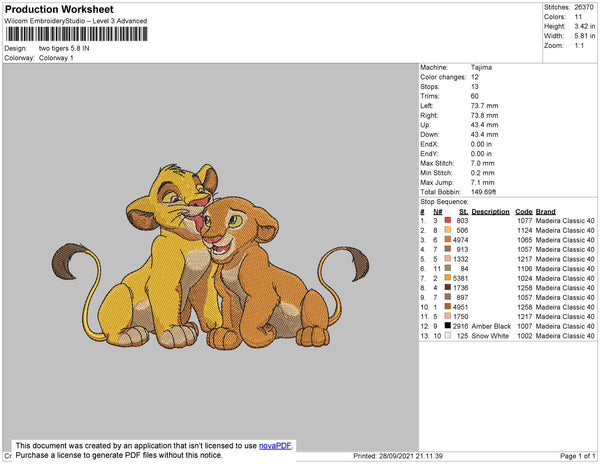Click the 'St.' column header

point(463,212)
